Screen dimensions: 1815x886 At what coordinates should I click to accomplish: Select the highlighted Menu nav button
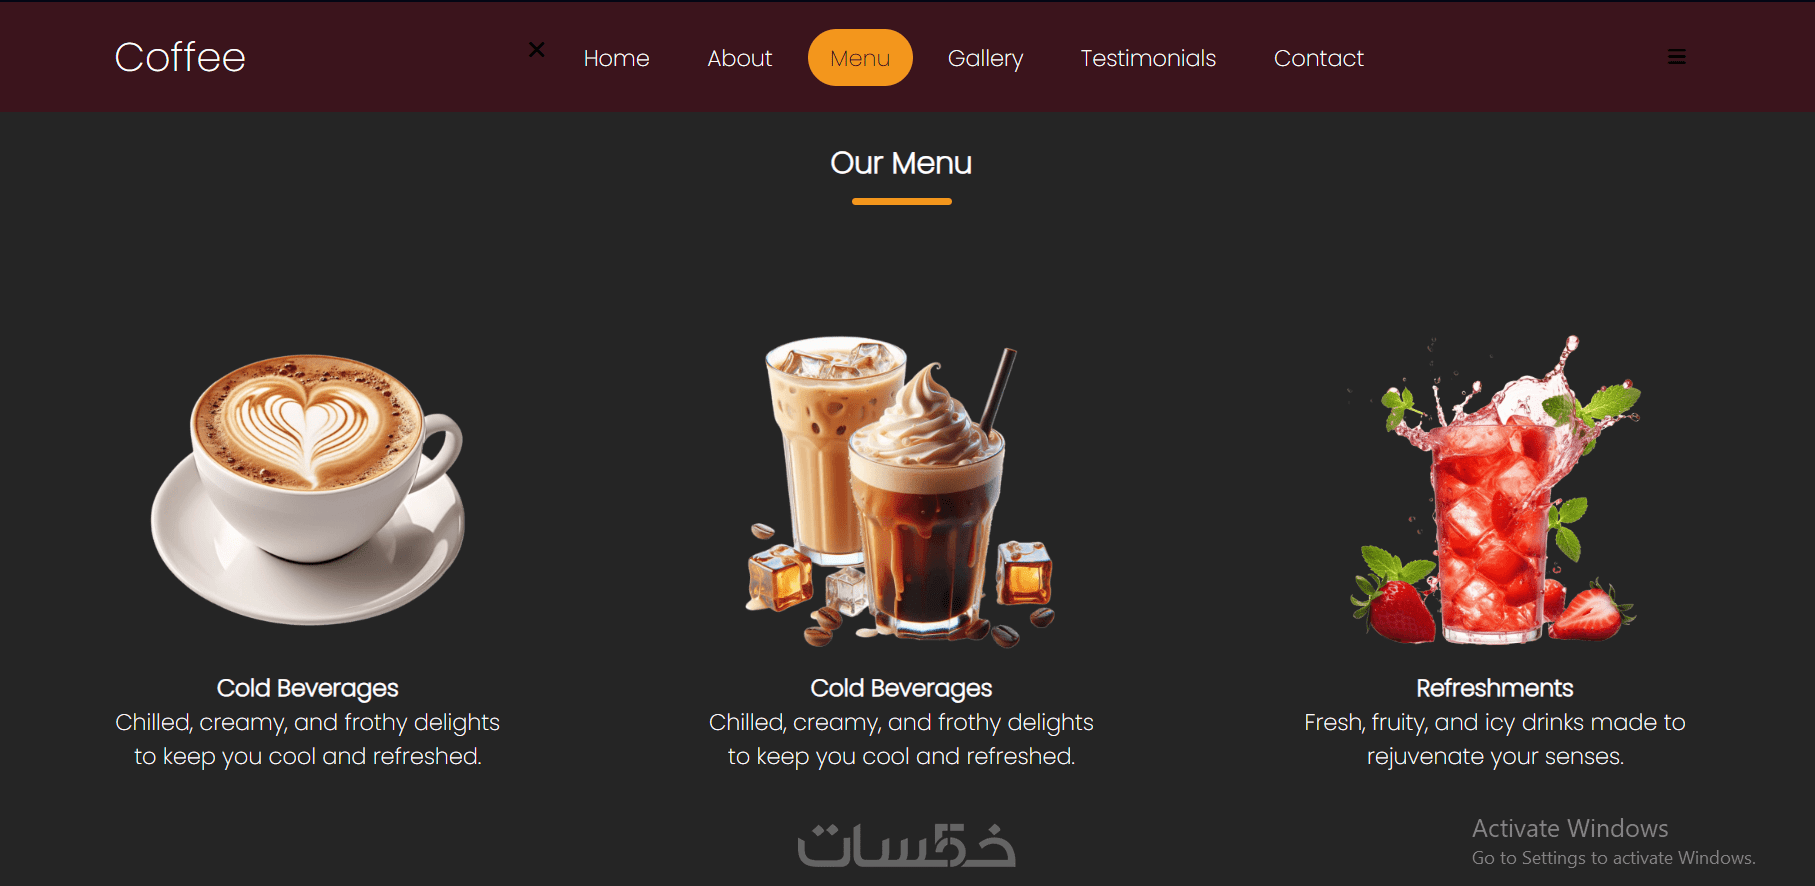point(860,58)
